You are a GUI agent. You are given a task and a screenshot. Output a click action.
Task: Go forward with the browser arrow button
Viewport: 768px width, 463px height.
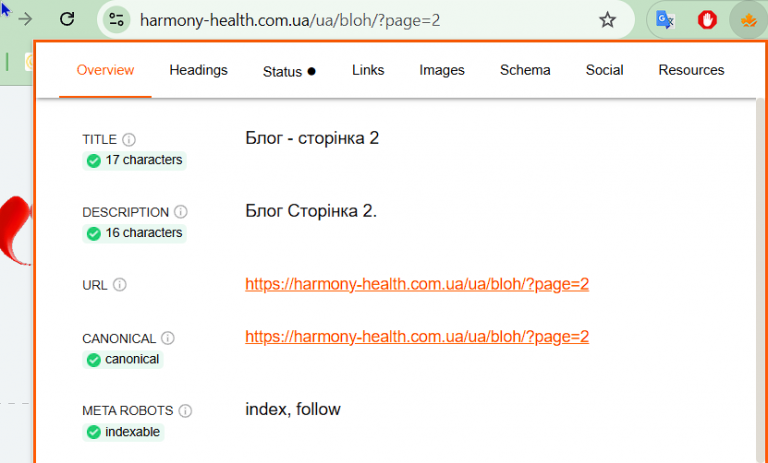25,20
